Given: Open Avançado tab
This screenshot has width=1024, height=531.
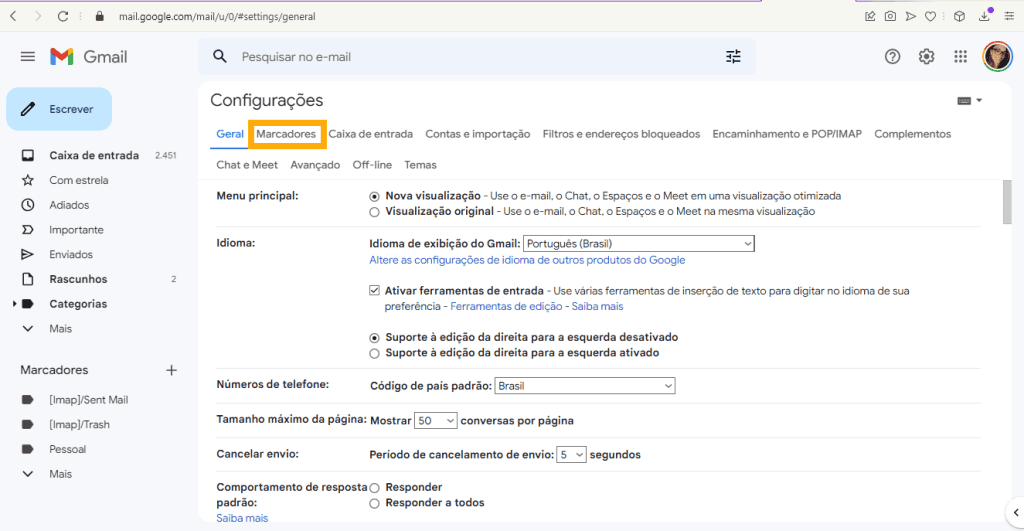Looking at the screenshot, I should (x=315, y=165).
